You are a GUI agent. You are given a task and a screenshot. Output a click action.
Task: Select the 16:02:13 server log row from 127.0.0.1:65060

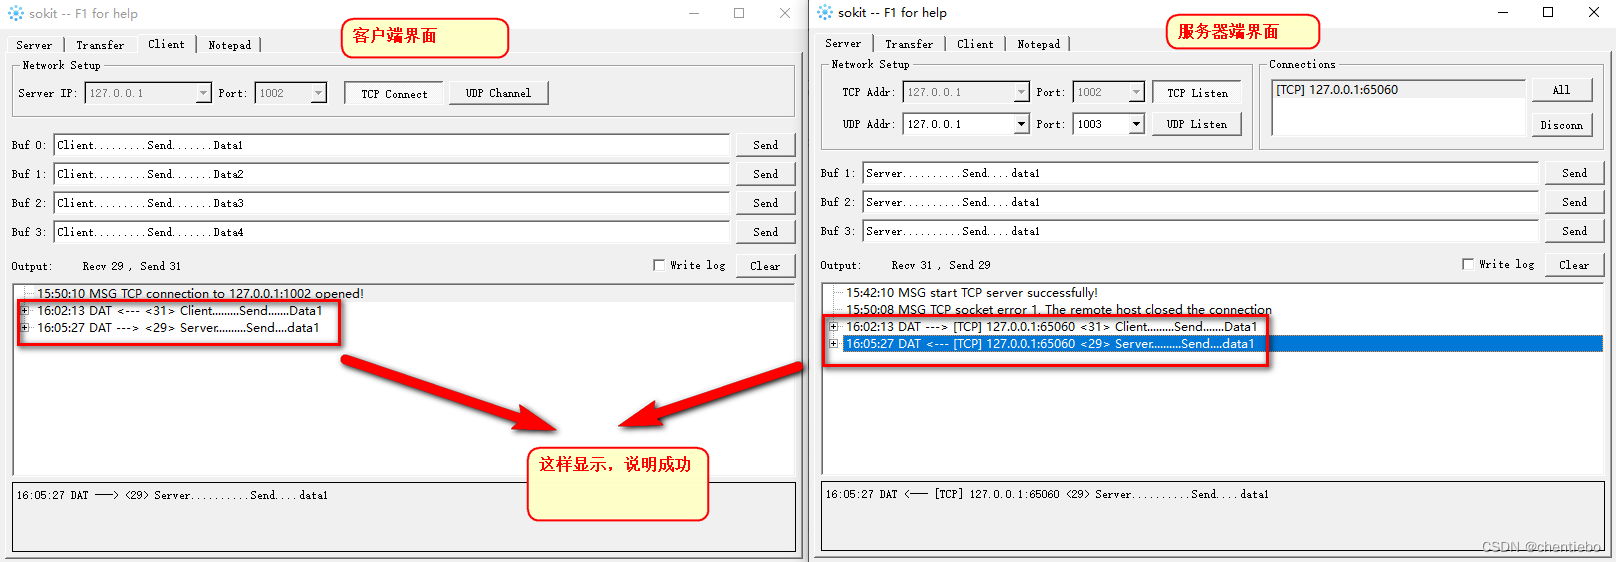(x=1051, y=327)
